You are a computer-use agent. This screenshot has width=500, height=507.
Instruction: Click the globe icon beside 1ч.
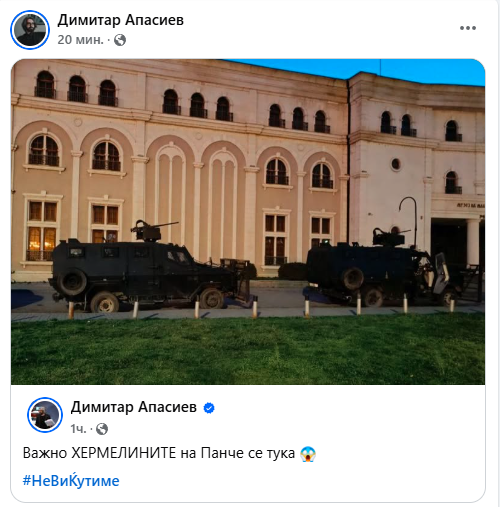[x=102, y=429]
